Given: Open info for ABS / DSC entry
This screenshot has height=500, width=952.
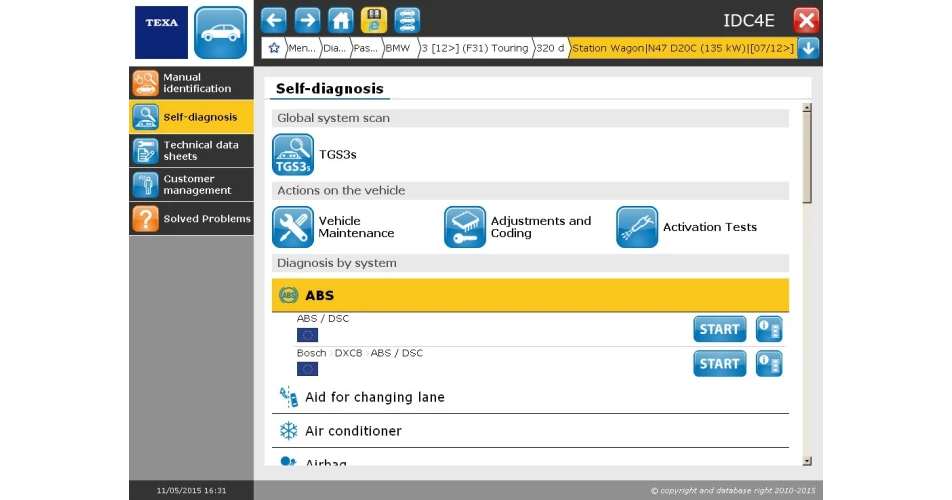Looking at the screenshot, I should coord(769,329).
